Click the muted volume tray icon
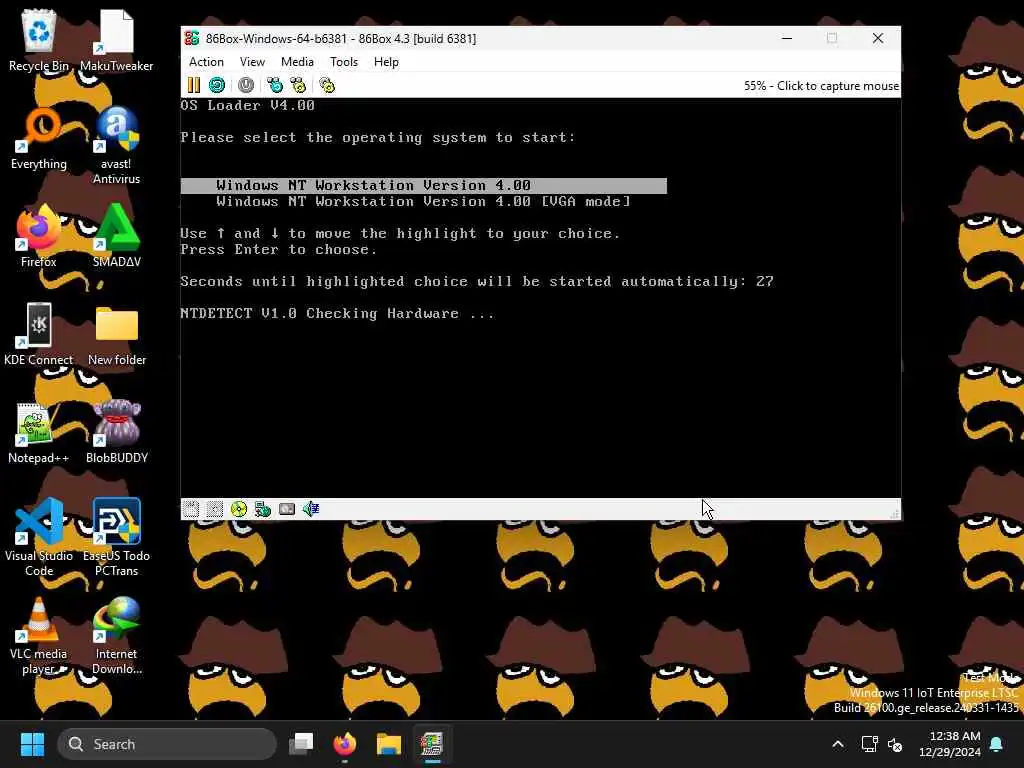 coord(895,744)
